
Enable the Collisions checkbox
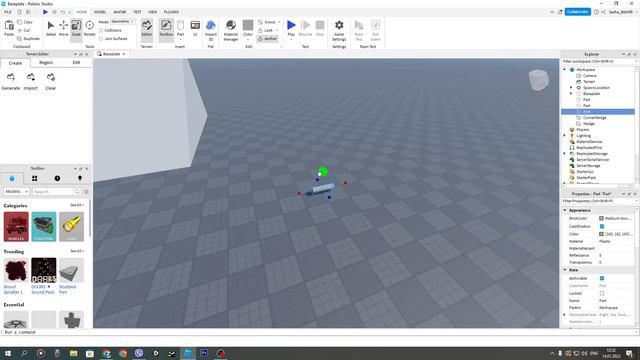coord(101,30)
